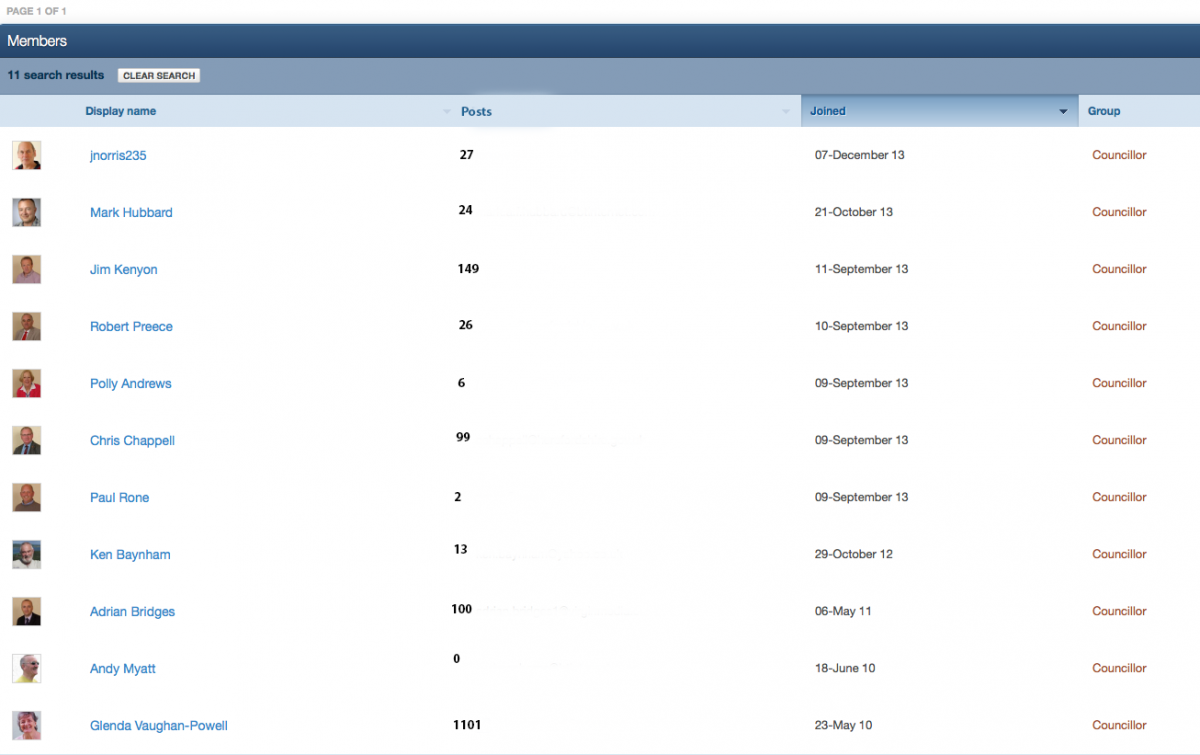Click Adrian Bridges' post count 100
This screenshot has height=755, width=1200.
click(462, 609)
